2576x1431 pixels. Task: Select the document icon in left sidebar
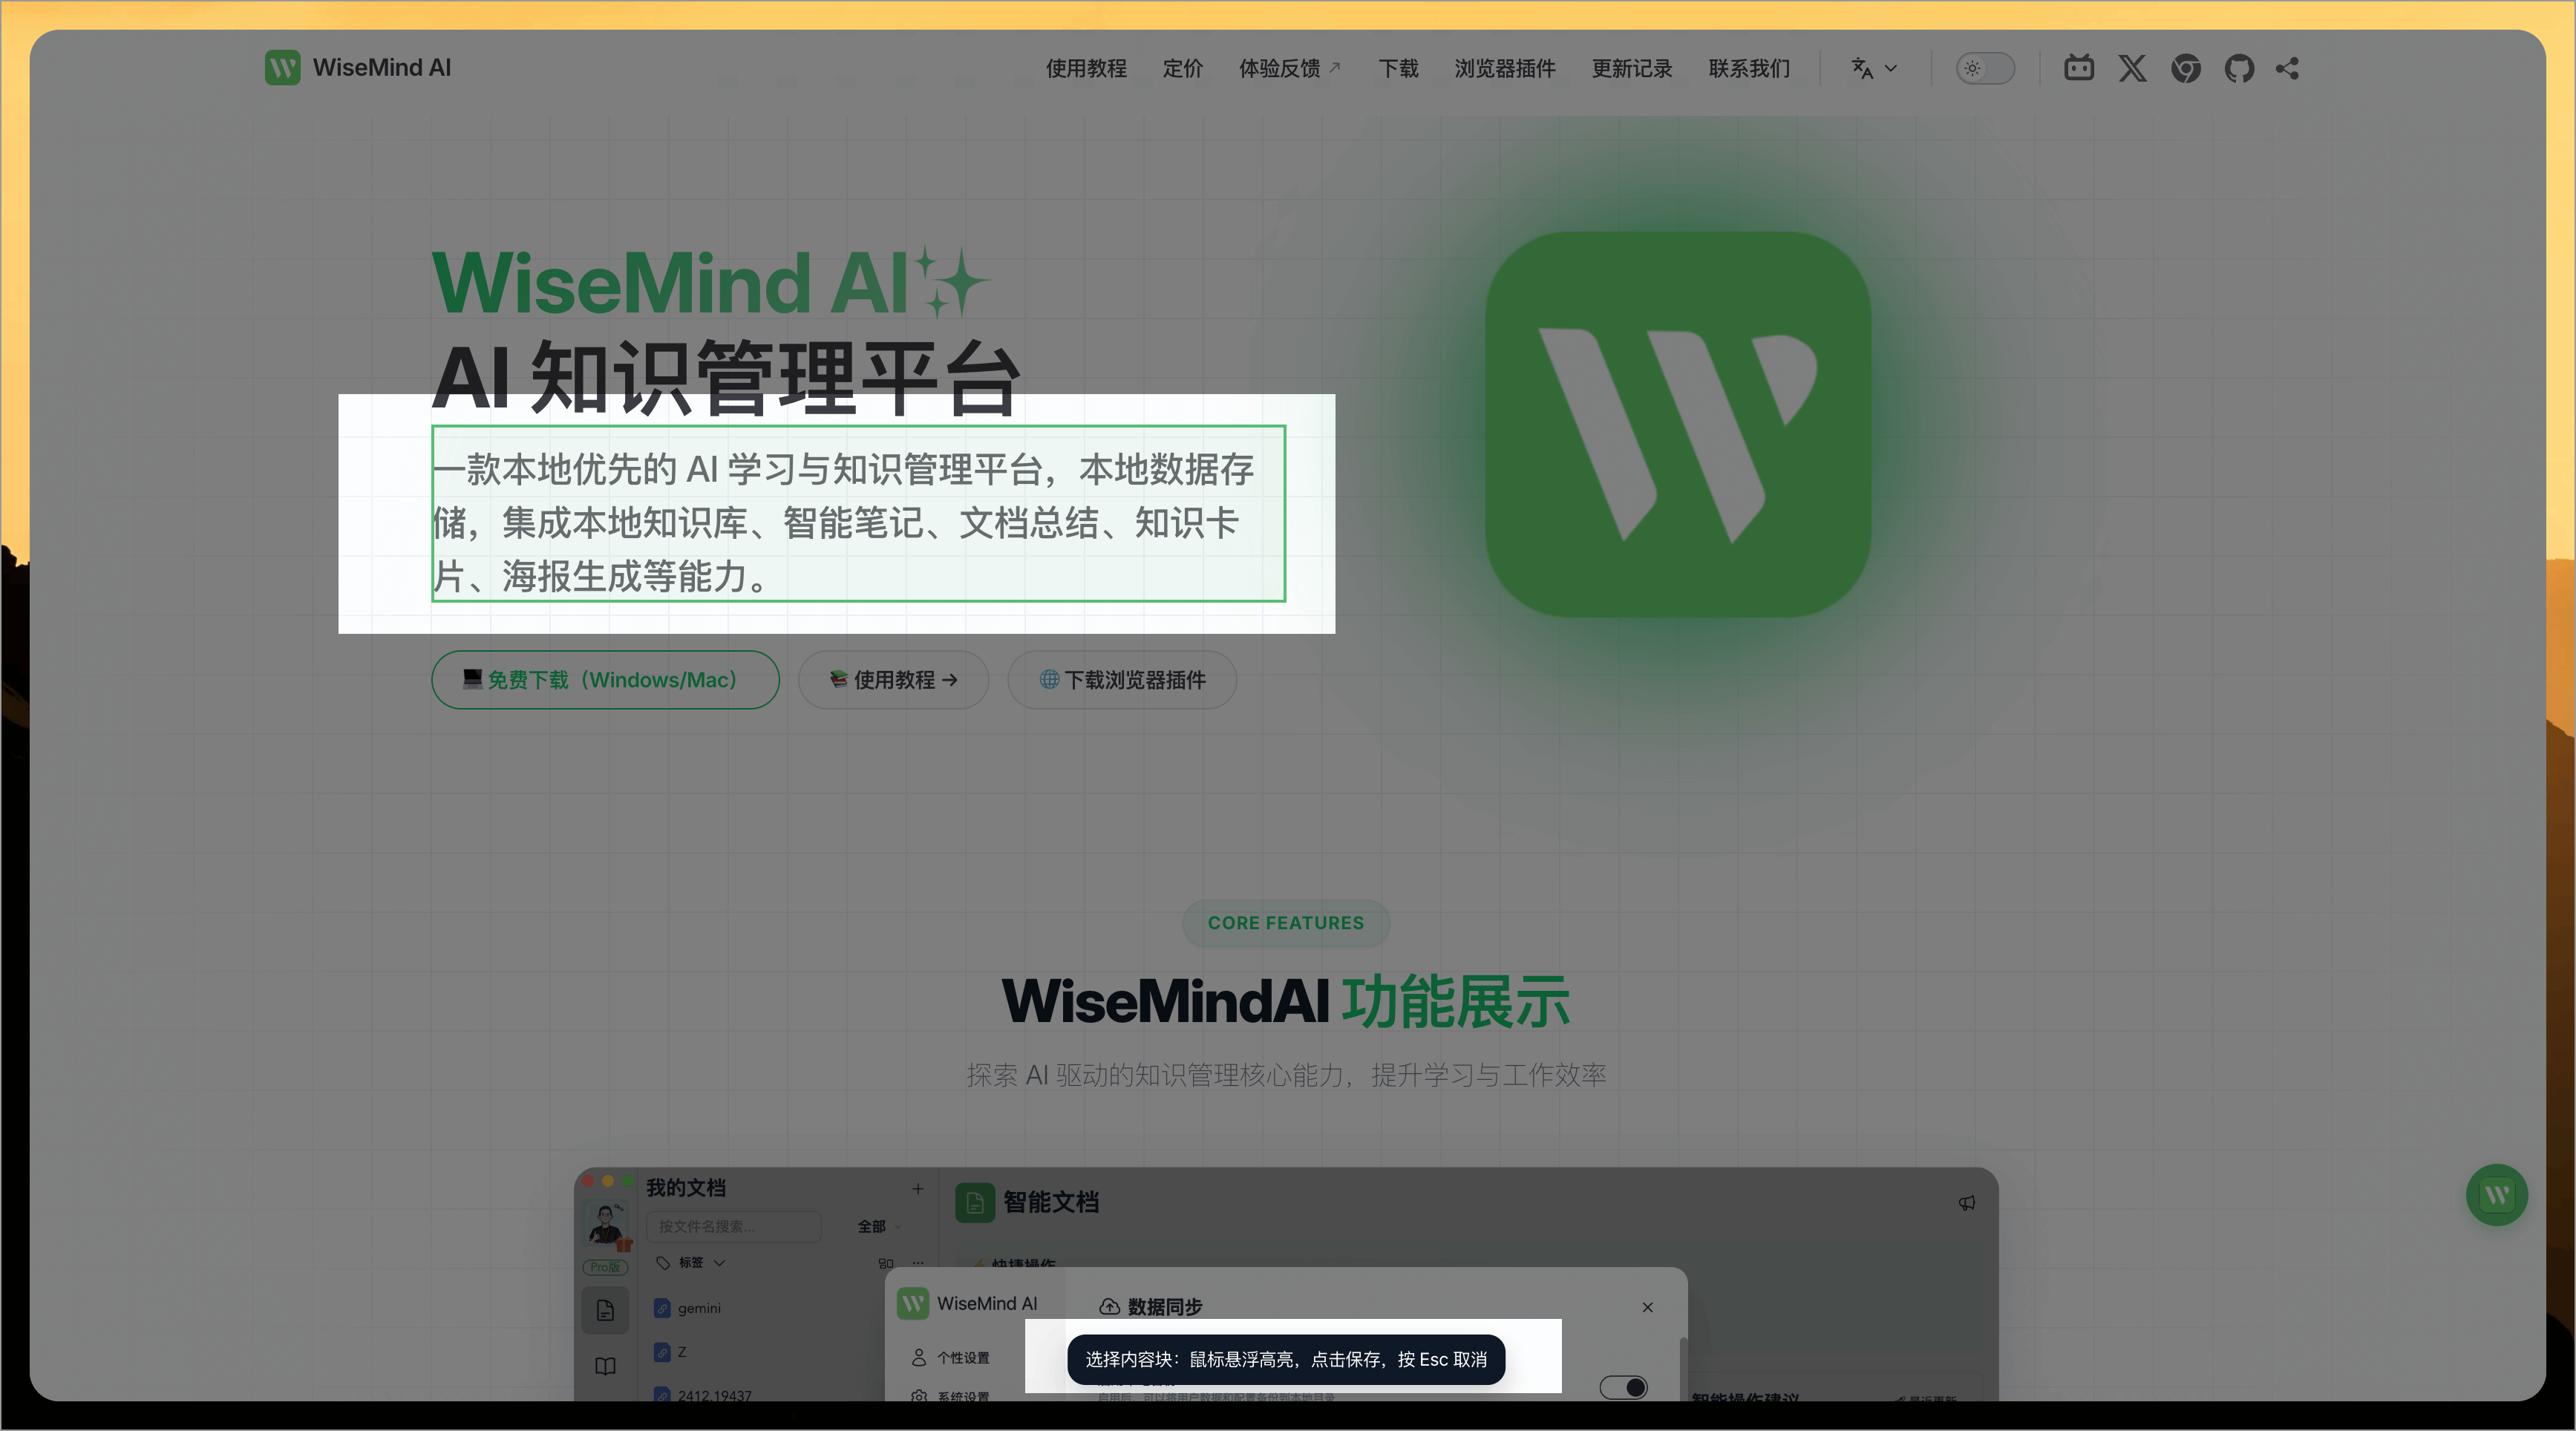tap(605, 1310)
